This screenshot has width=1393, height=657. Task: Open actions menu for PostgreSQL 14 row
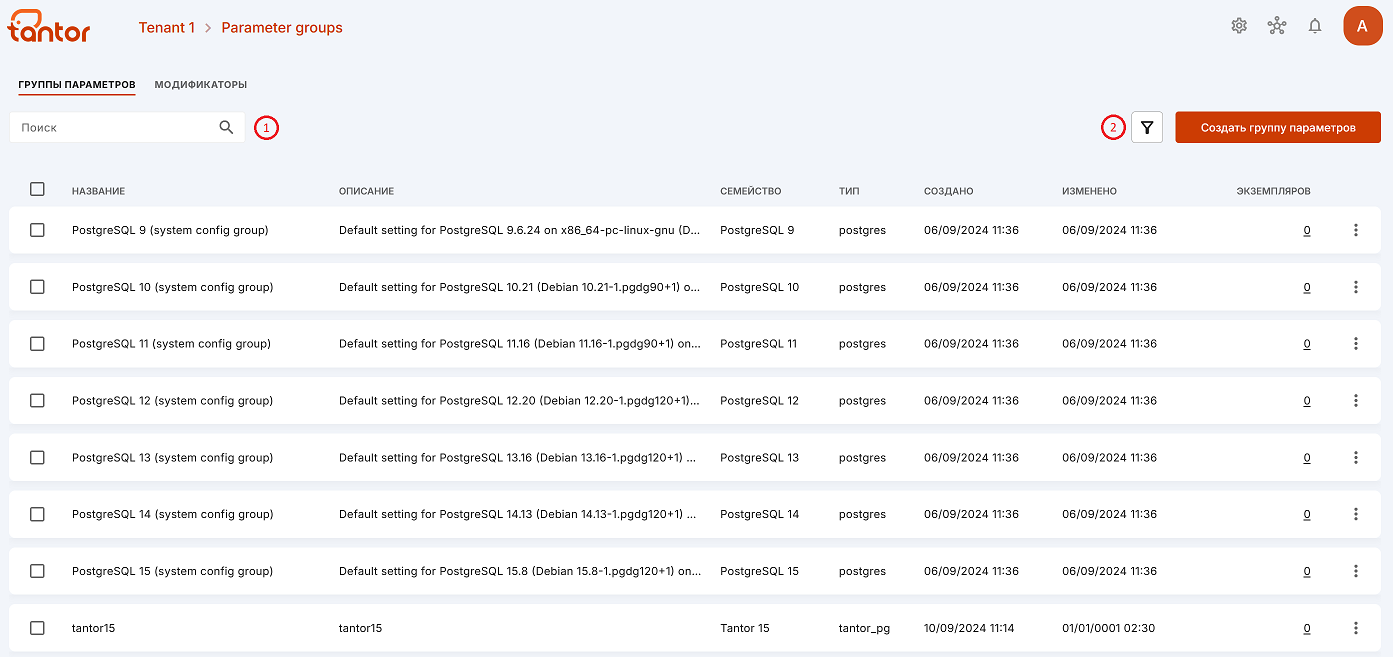click(1356, 514)
